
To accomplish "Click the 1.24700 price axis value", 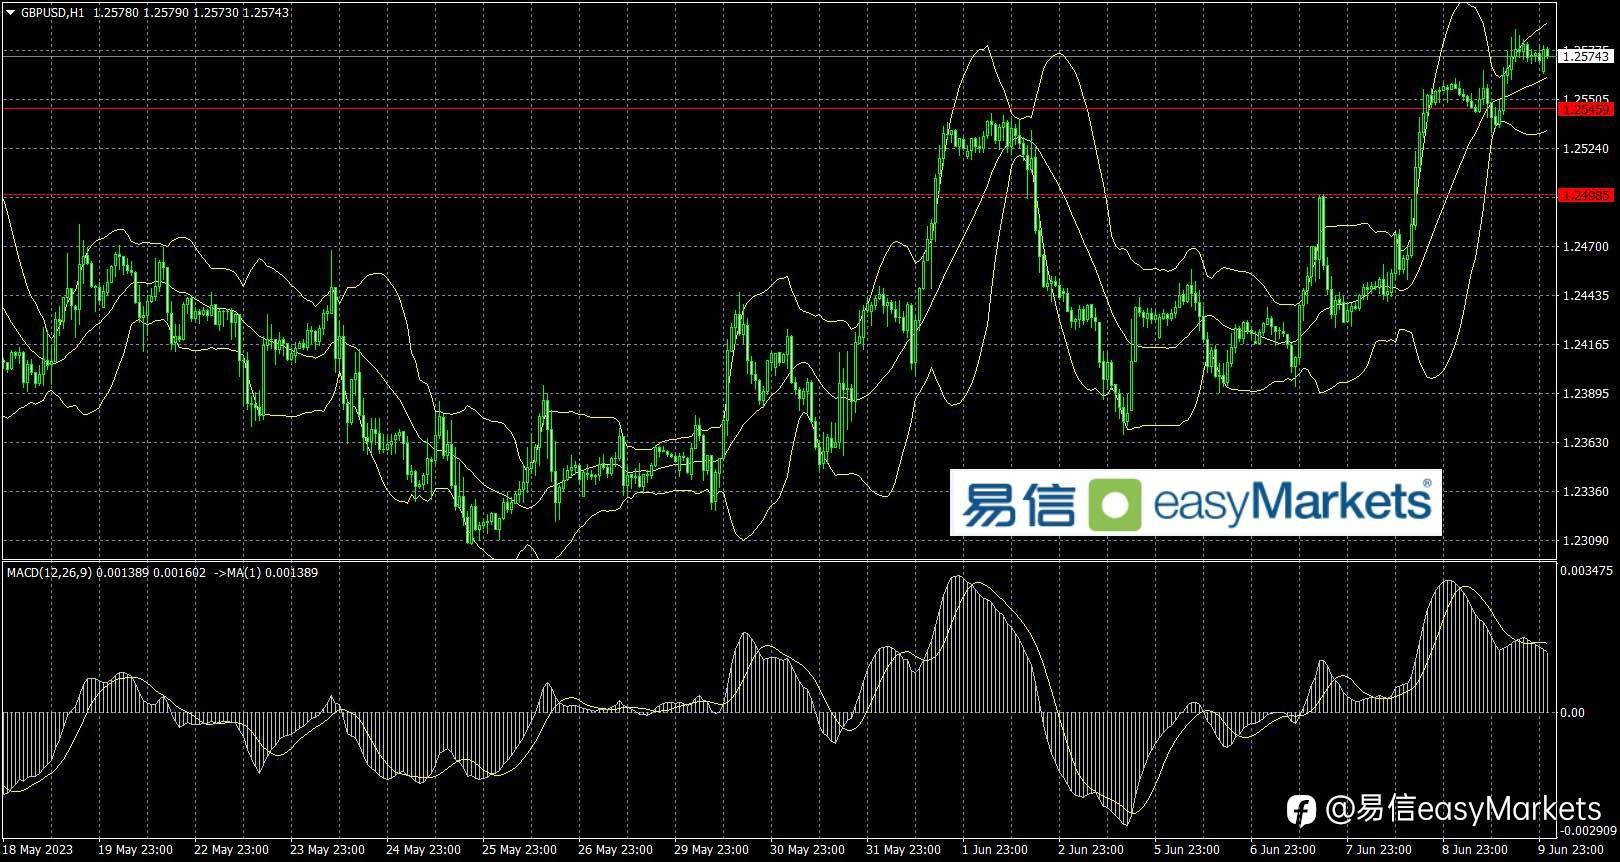I will (1586, 246).
